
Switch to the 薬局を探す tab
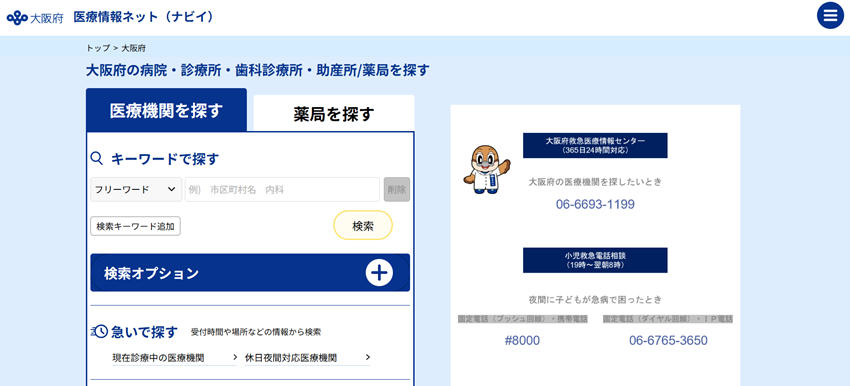coord(334,114)
